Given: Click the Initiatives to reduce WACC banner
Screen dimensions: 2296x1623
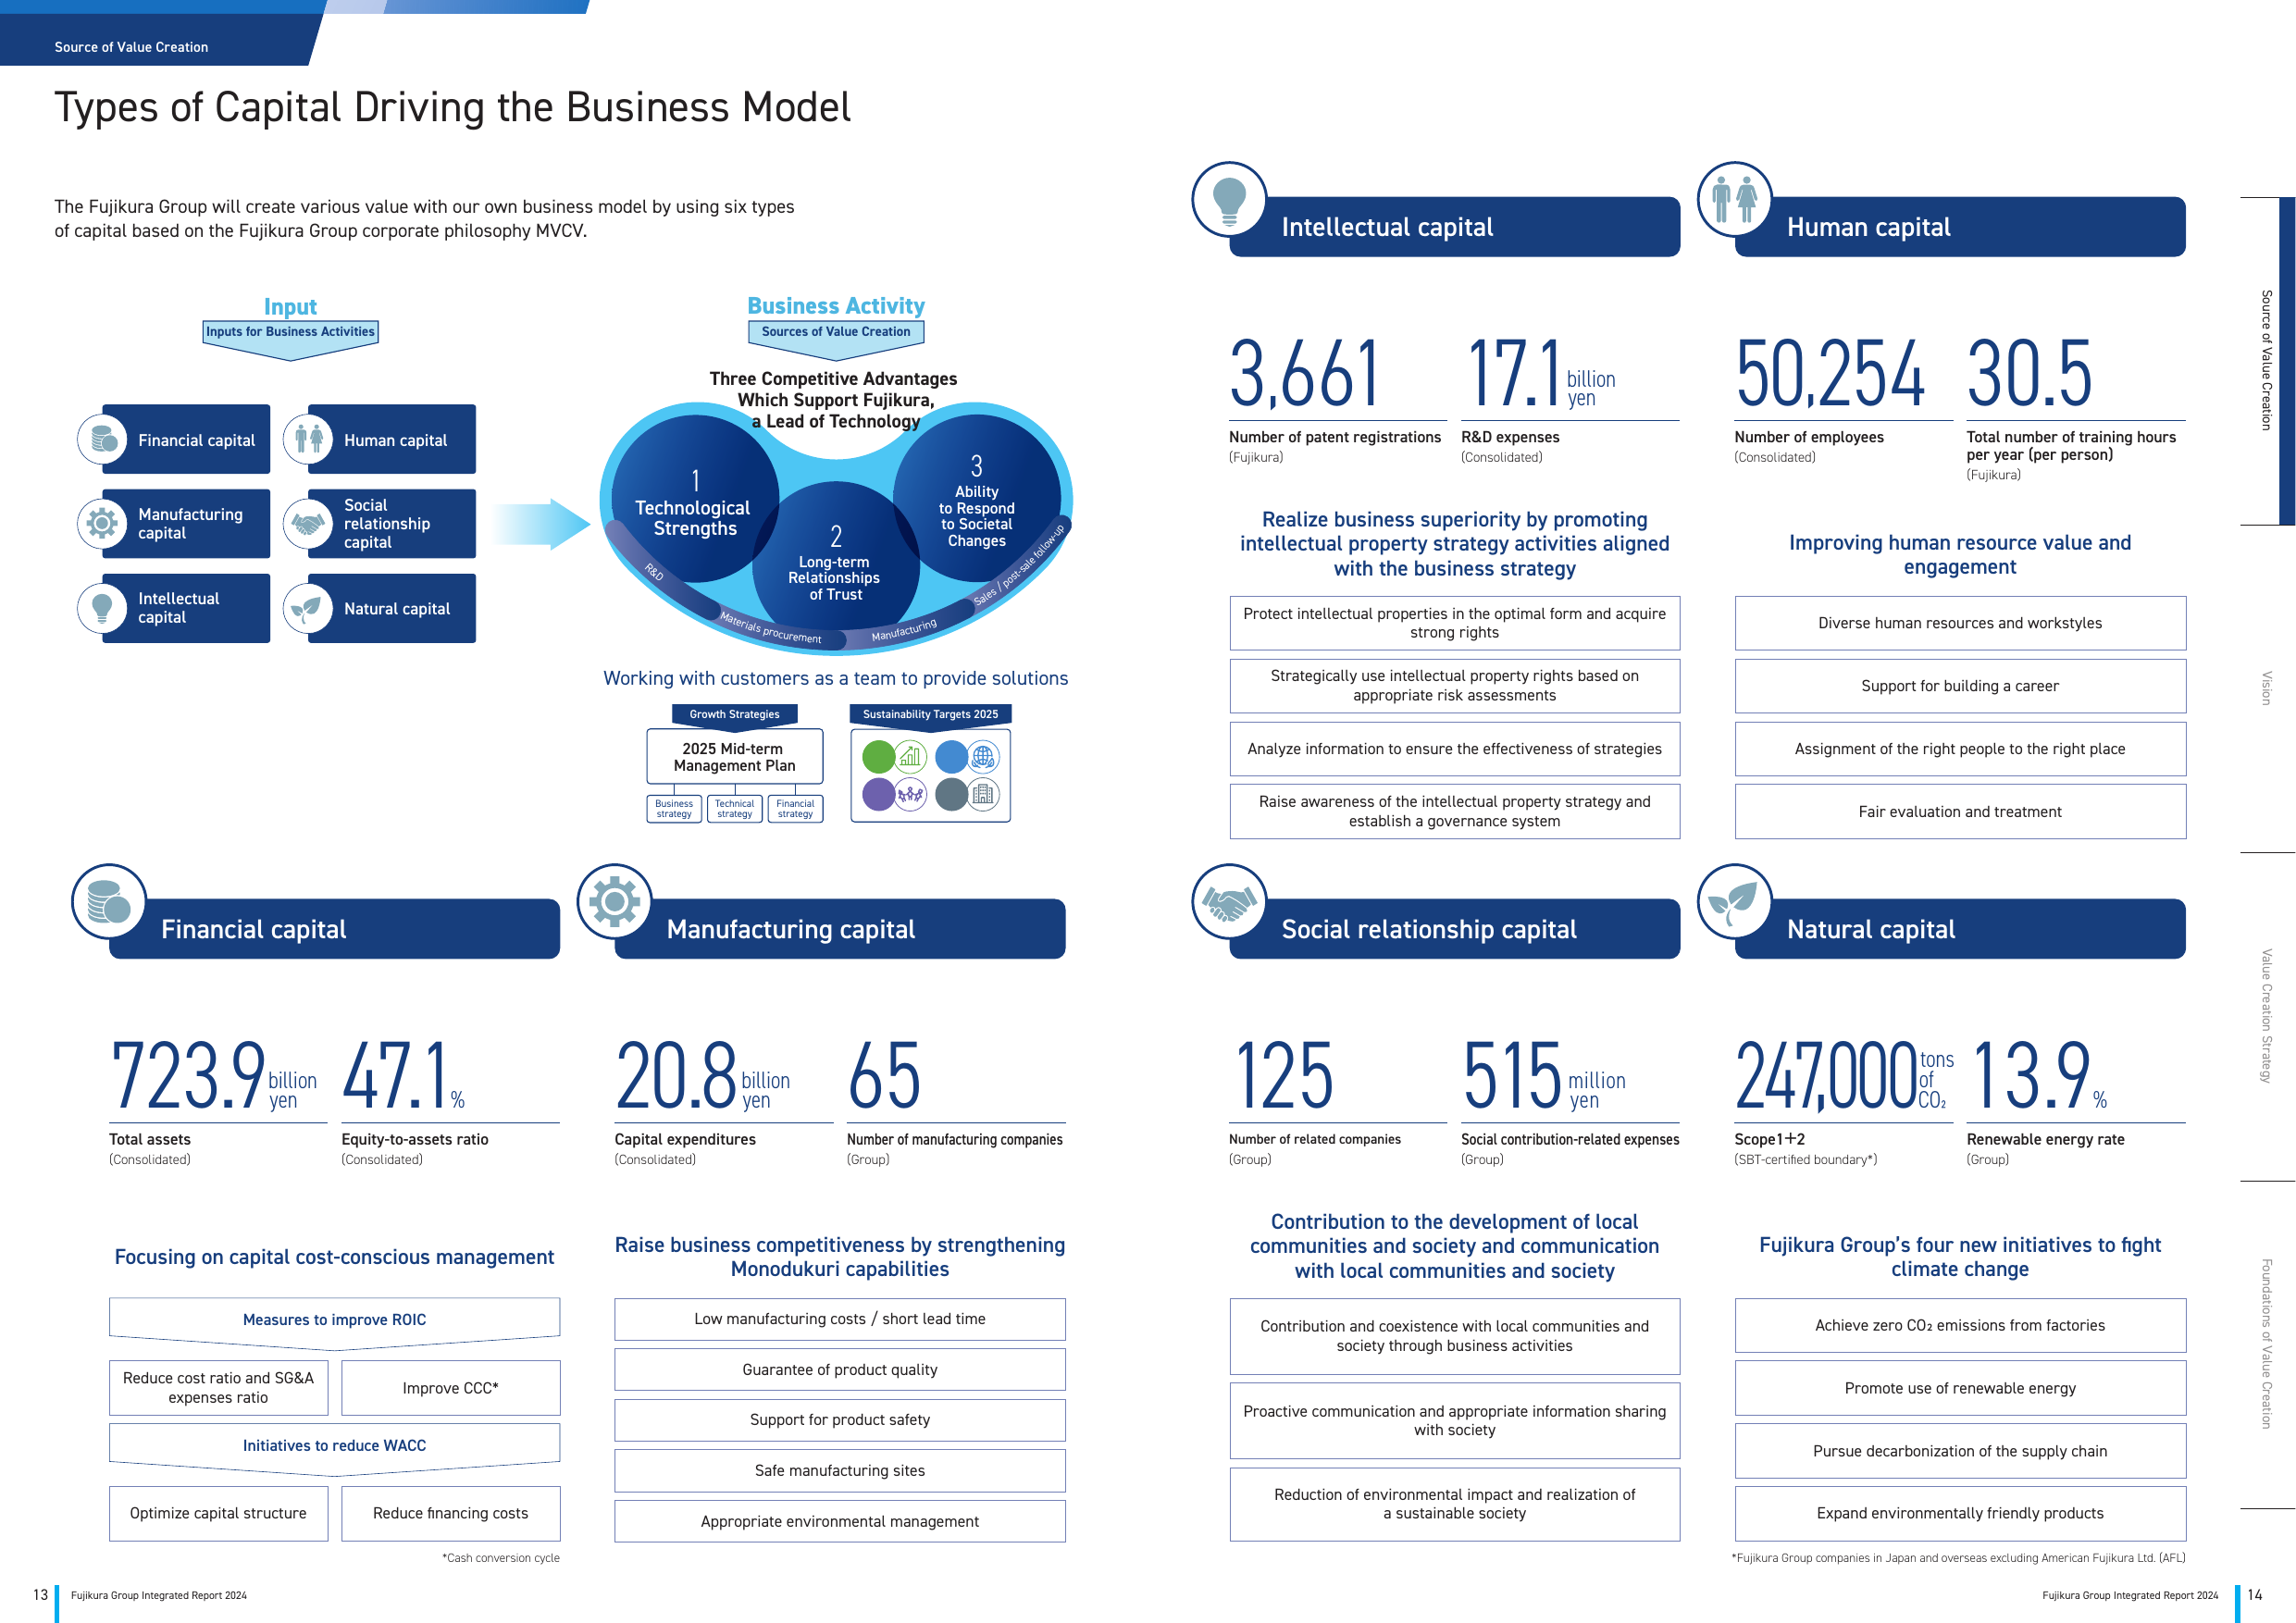Looking at the screenshot, I should click(x=334, y=1448).
